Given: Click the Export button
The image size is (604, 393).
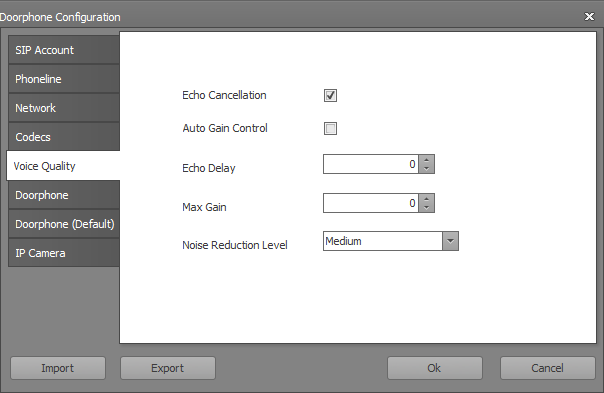Looking at the screenshot, I should (168, 368).
